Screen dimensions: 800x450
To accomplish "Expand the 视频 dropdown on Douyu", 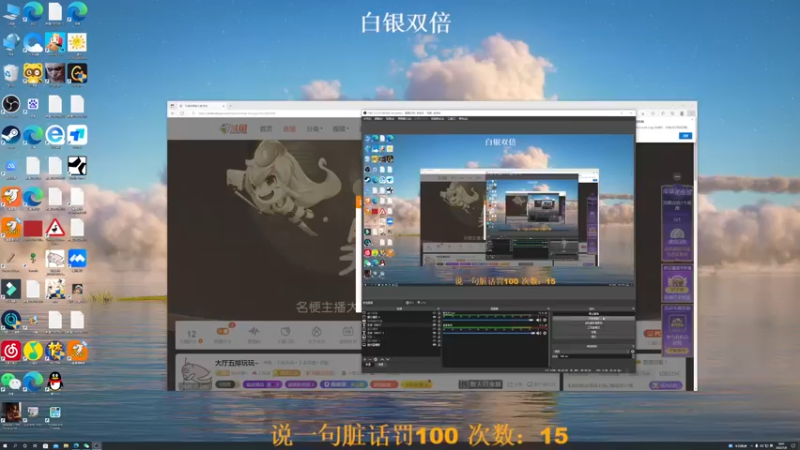I will 341,129.
